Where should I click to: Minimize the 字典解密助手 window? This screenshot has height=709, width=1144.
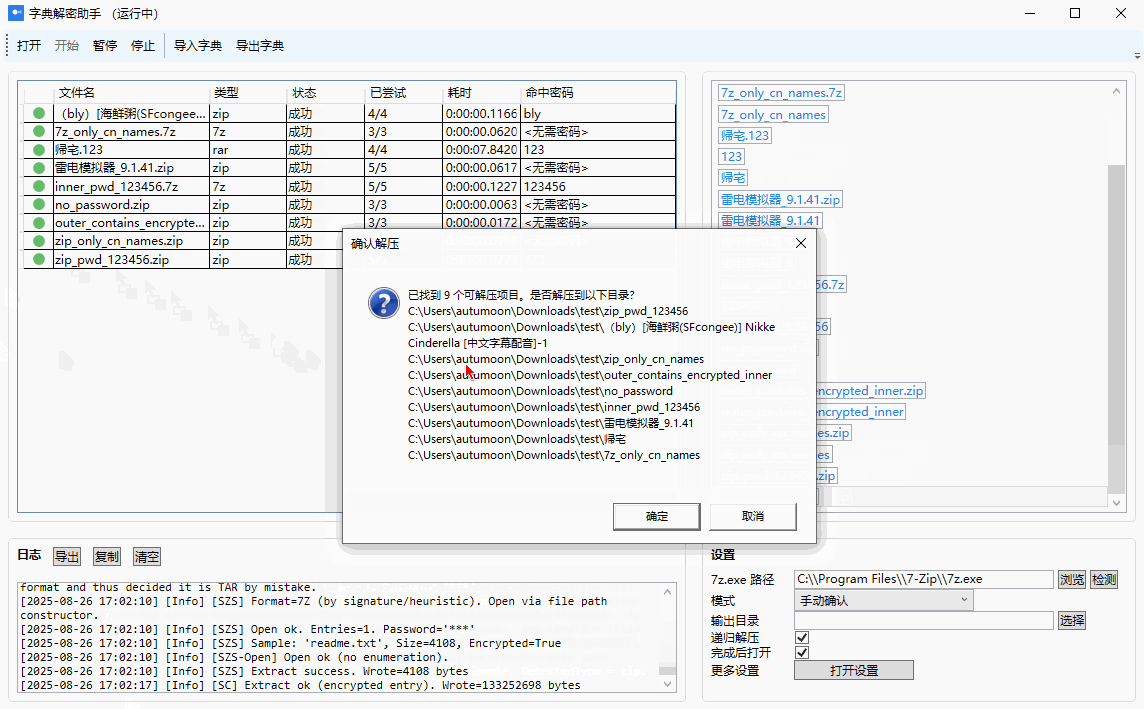[1029, 13]
